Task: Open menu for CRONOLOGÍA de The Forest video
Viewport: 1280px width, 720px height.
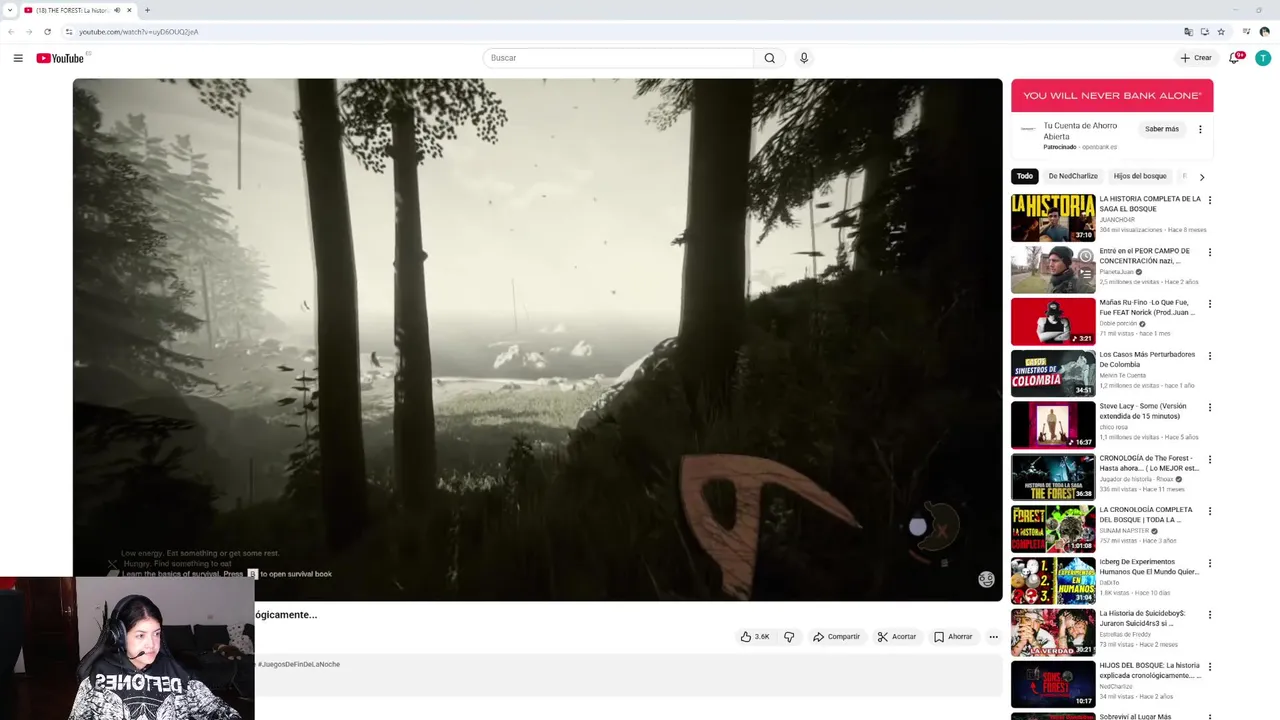Action: click(1210, 460)
